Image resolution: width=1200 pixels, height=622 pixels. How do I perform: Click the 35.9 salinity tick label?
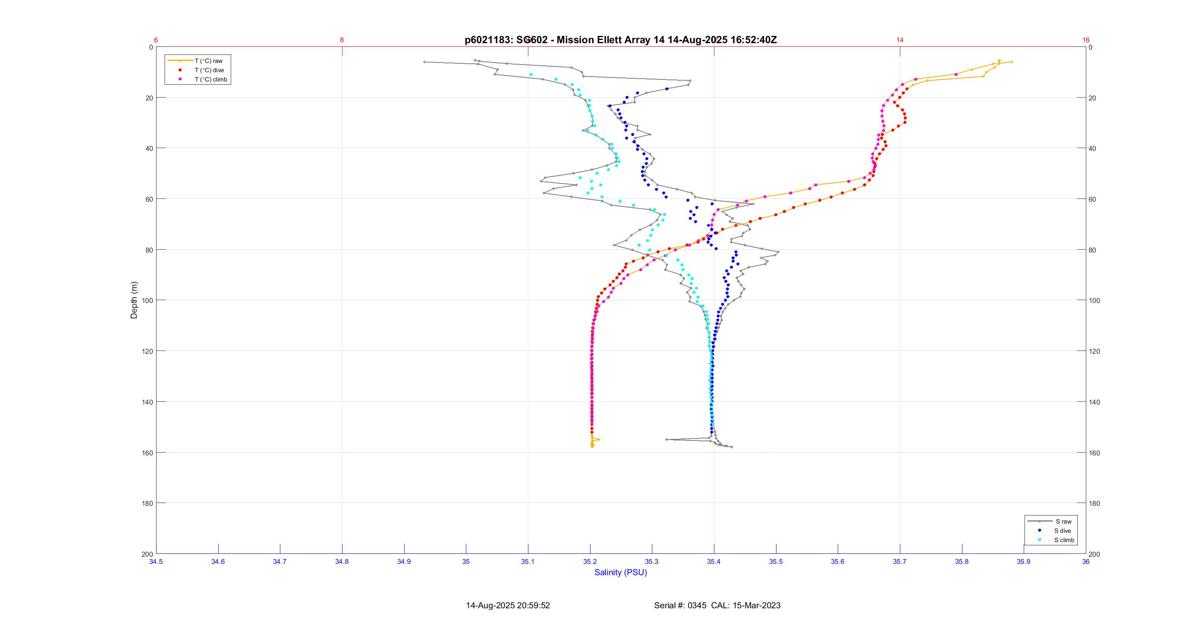(1024, 562)
